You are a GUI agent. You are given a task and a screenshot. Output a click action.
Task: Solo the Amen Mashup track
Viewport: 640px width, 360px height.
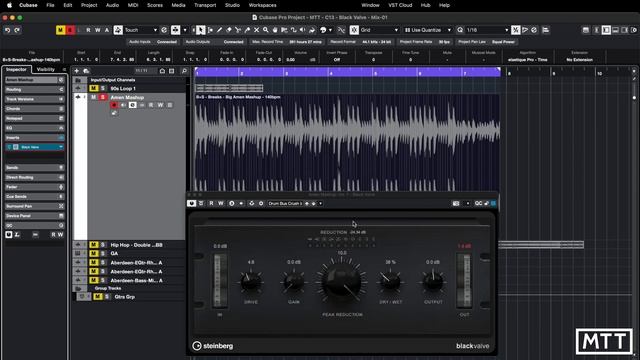[x=103, y=97]
